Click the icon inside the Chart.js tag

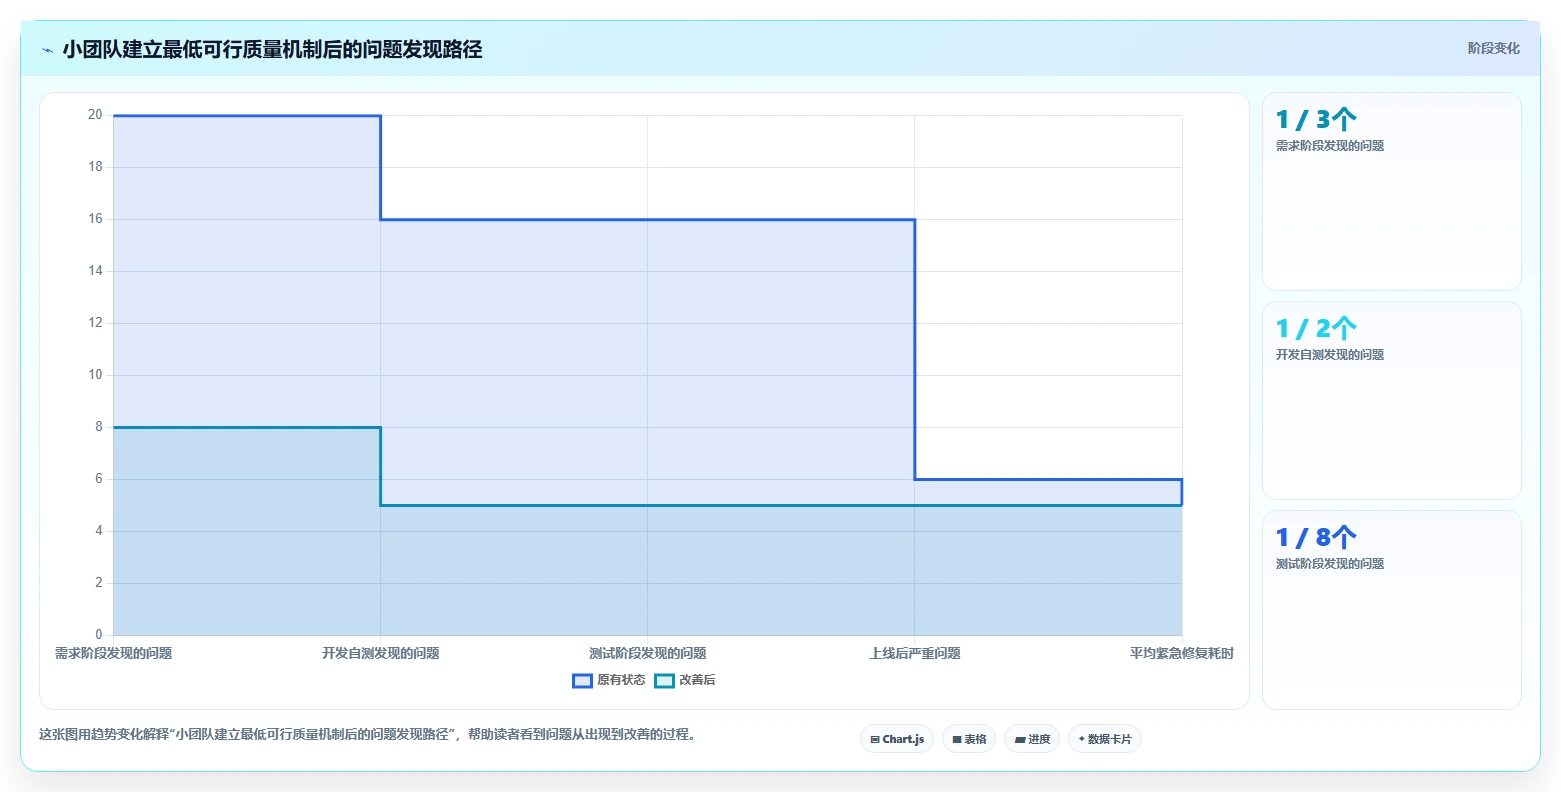tap(875, 740)
